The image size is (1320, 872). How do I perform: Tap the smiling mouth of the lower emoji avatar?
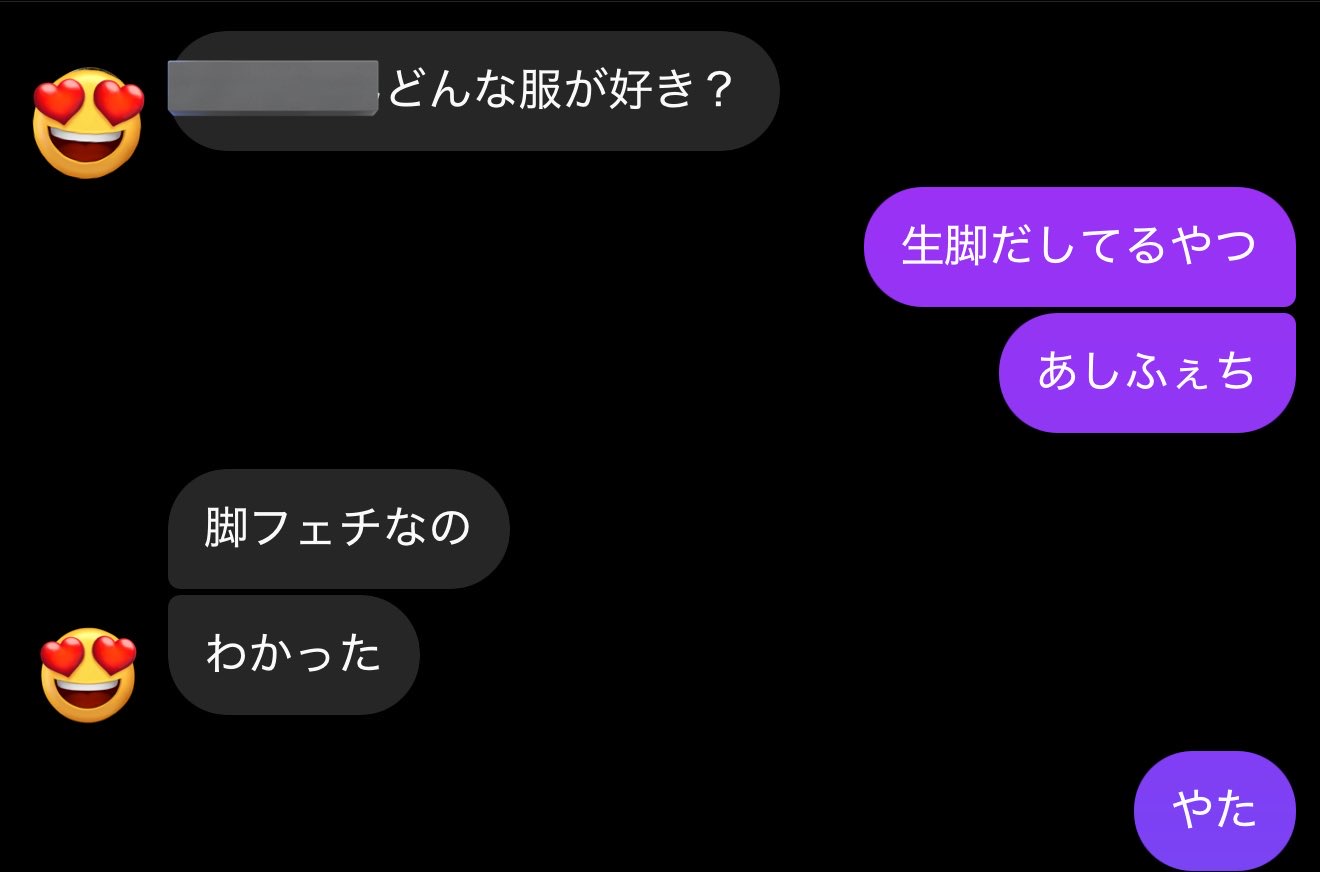click(x=88, y=699)
